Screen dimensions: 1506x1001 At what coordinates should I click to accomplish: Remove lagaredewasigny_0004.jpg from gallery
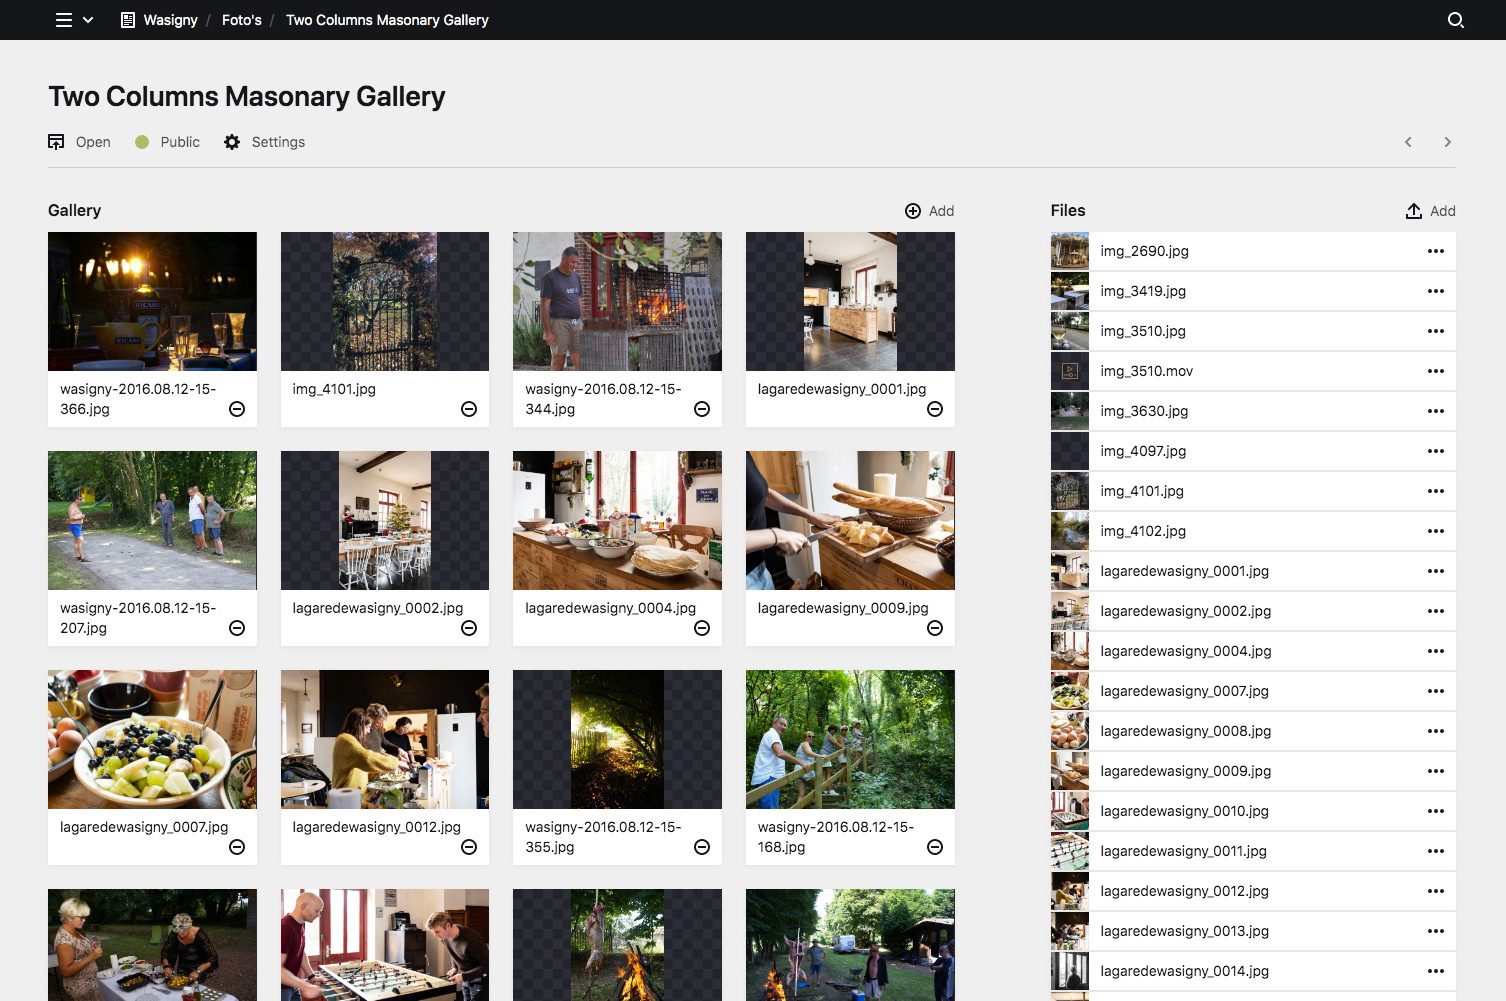(702, 628)
